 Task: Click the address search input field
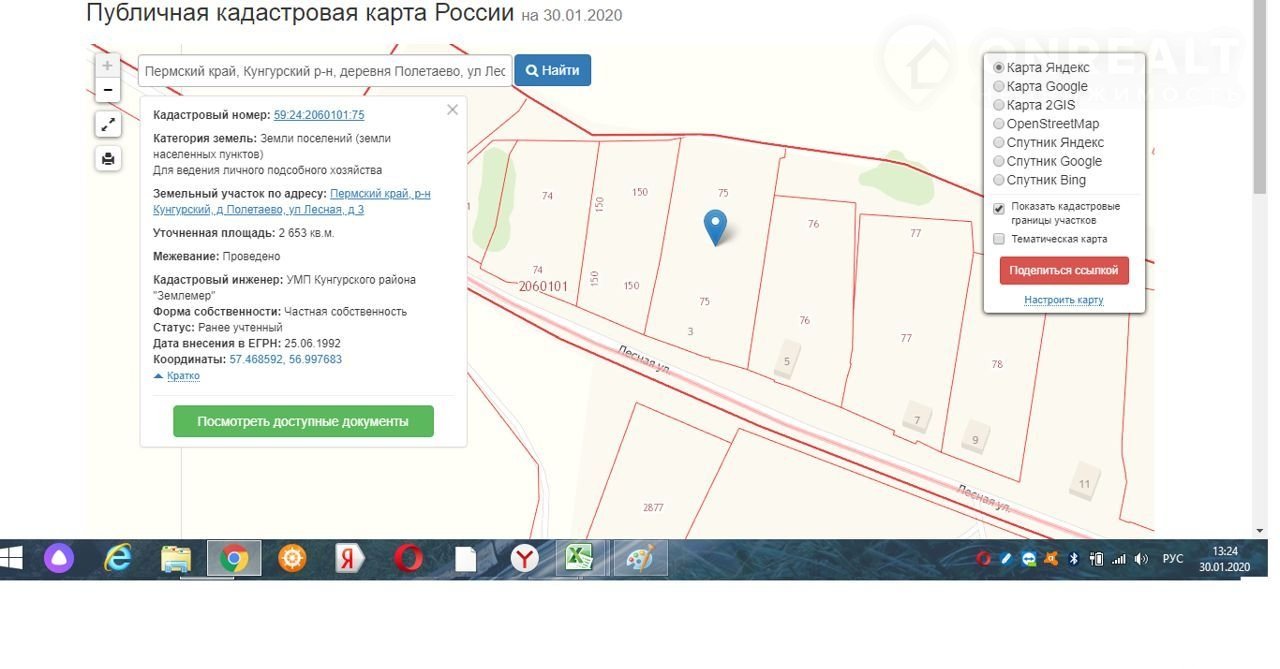(x=325, y=71)
